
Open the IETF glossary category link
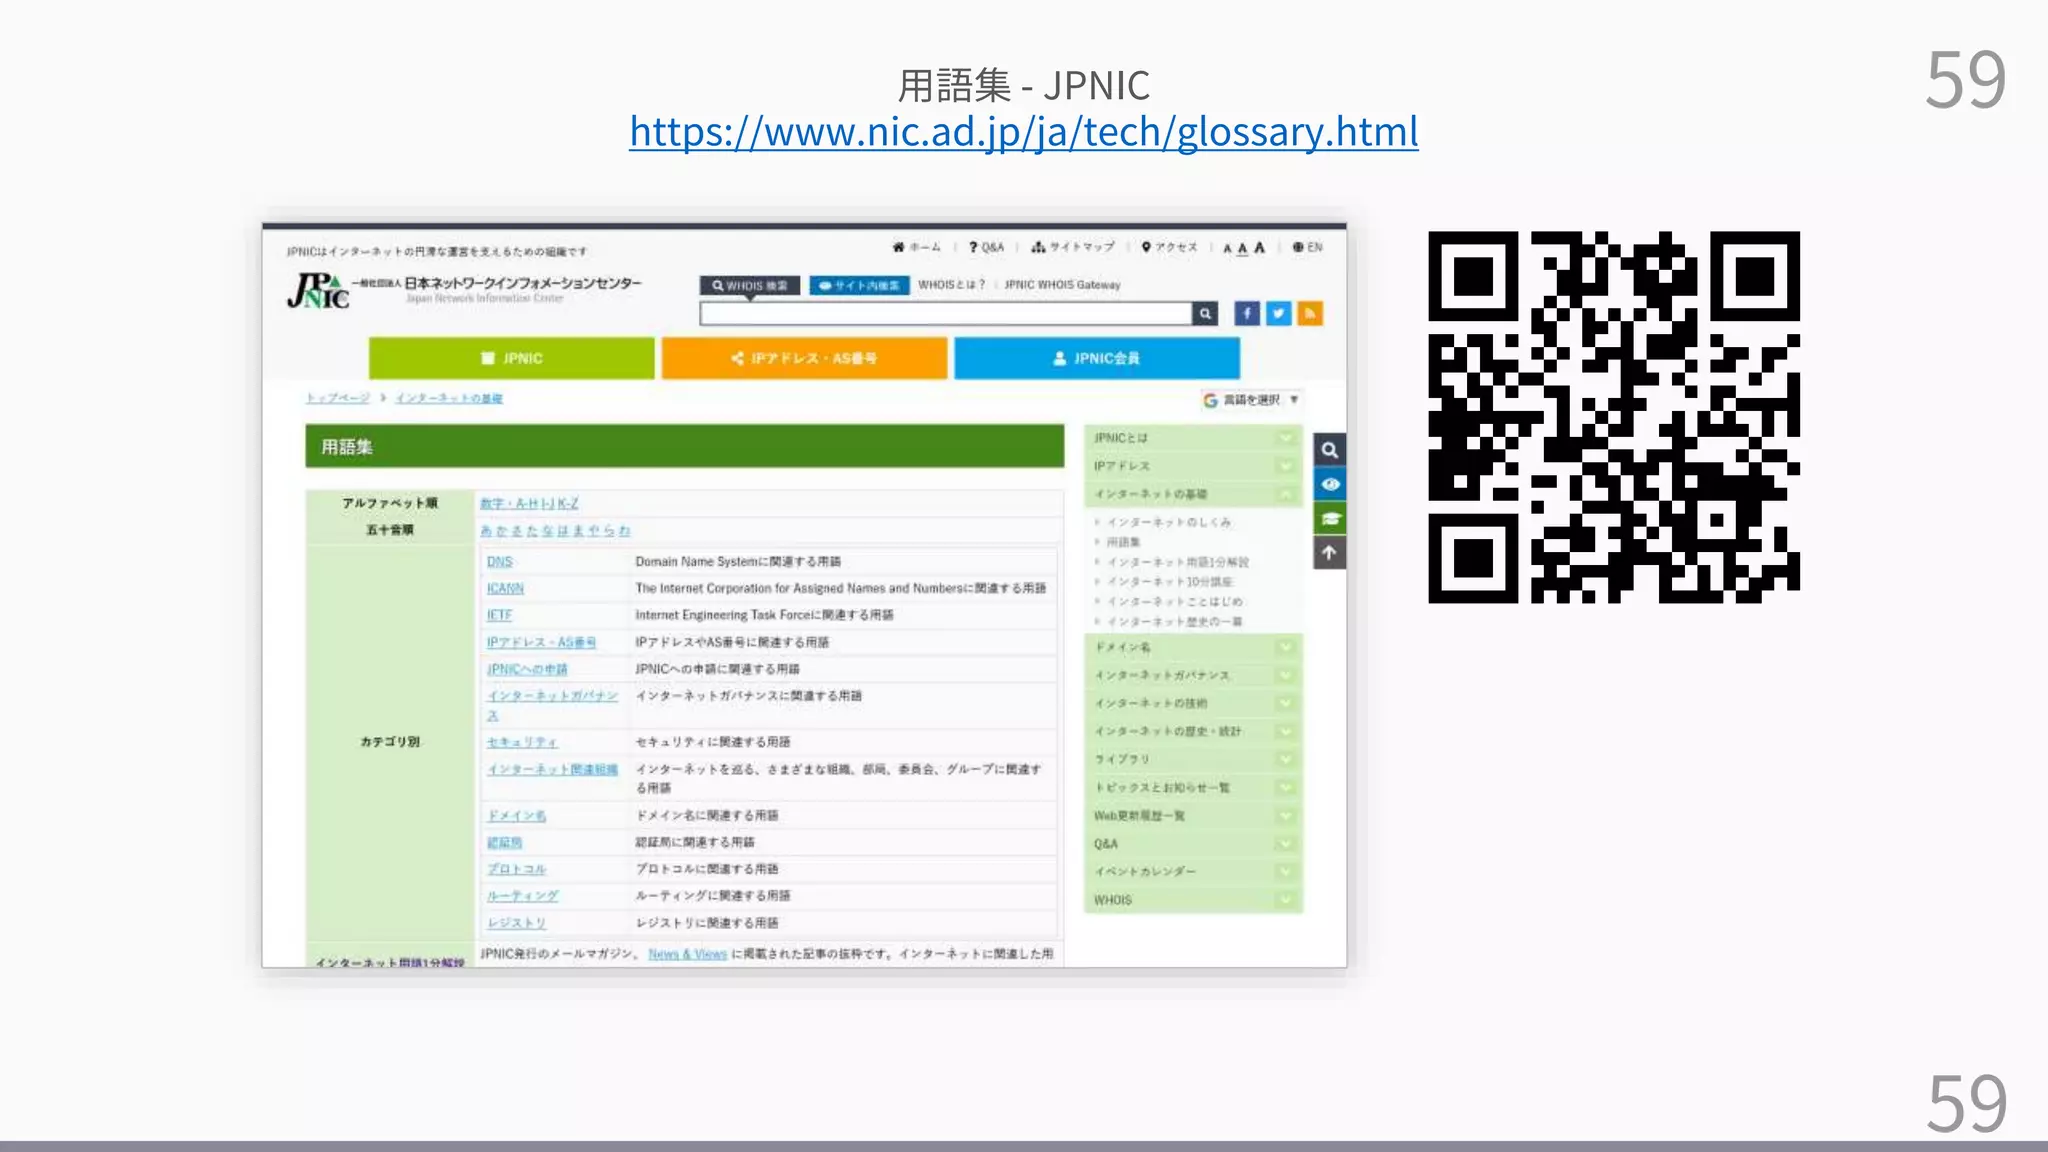tap(499, 615)
